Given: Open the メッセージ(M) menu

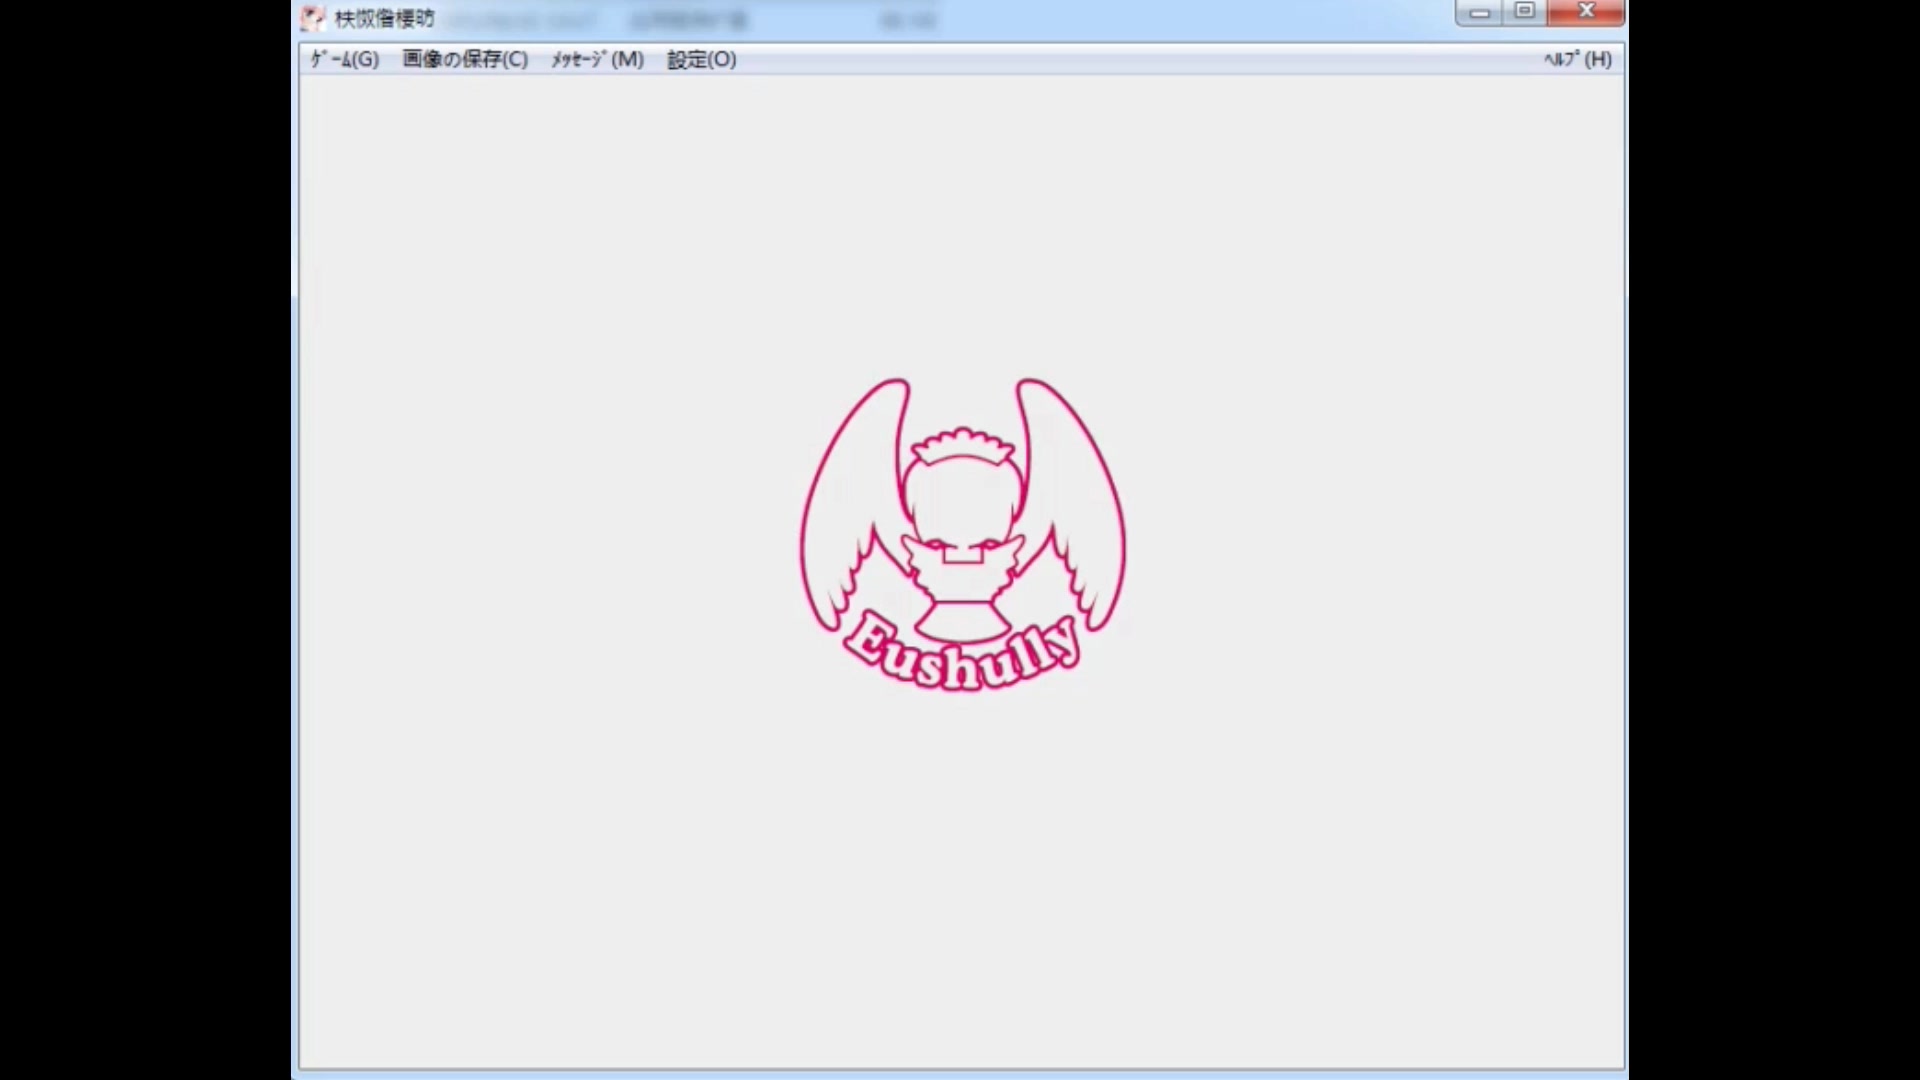Looking at the screenshot, I should [597, 59].
